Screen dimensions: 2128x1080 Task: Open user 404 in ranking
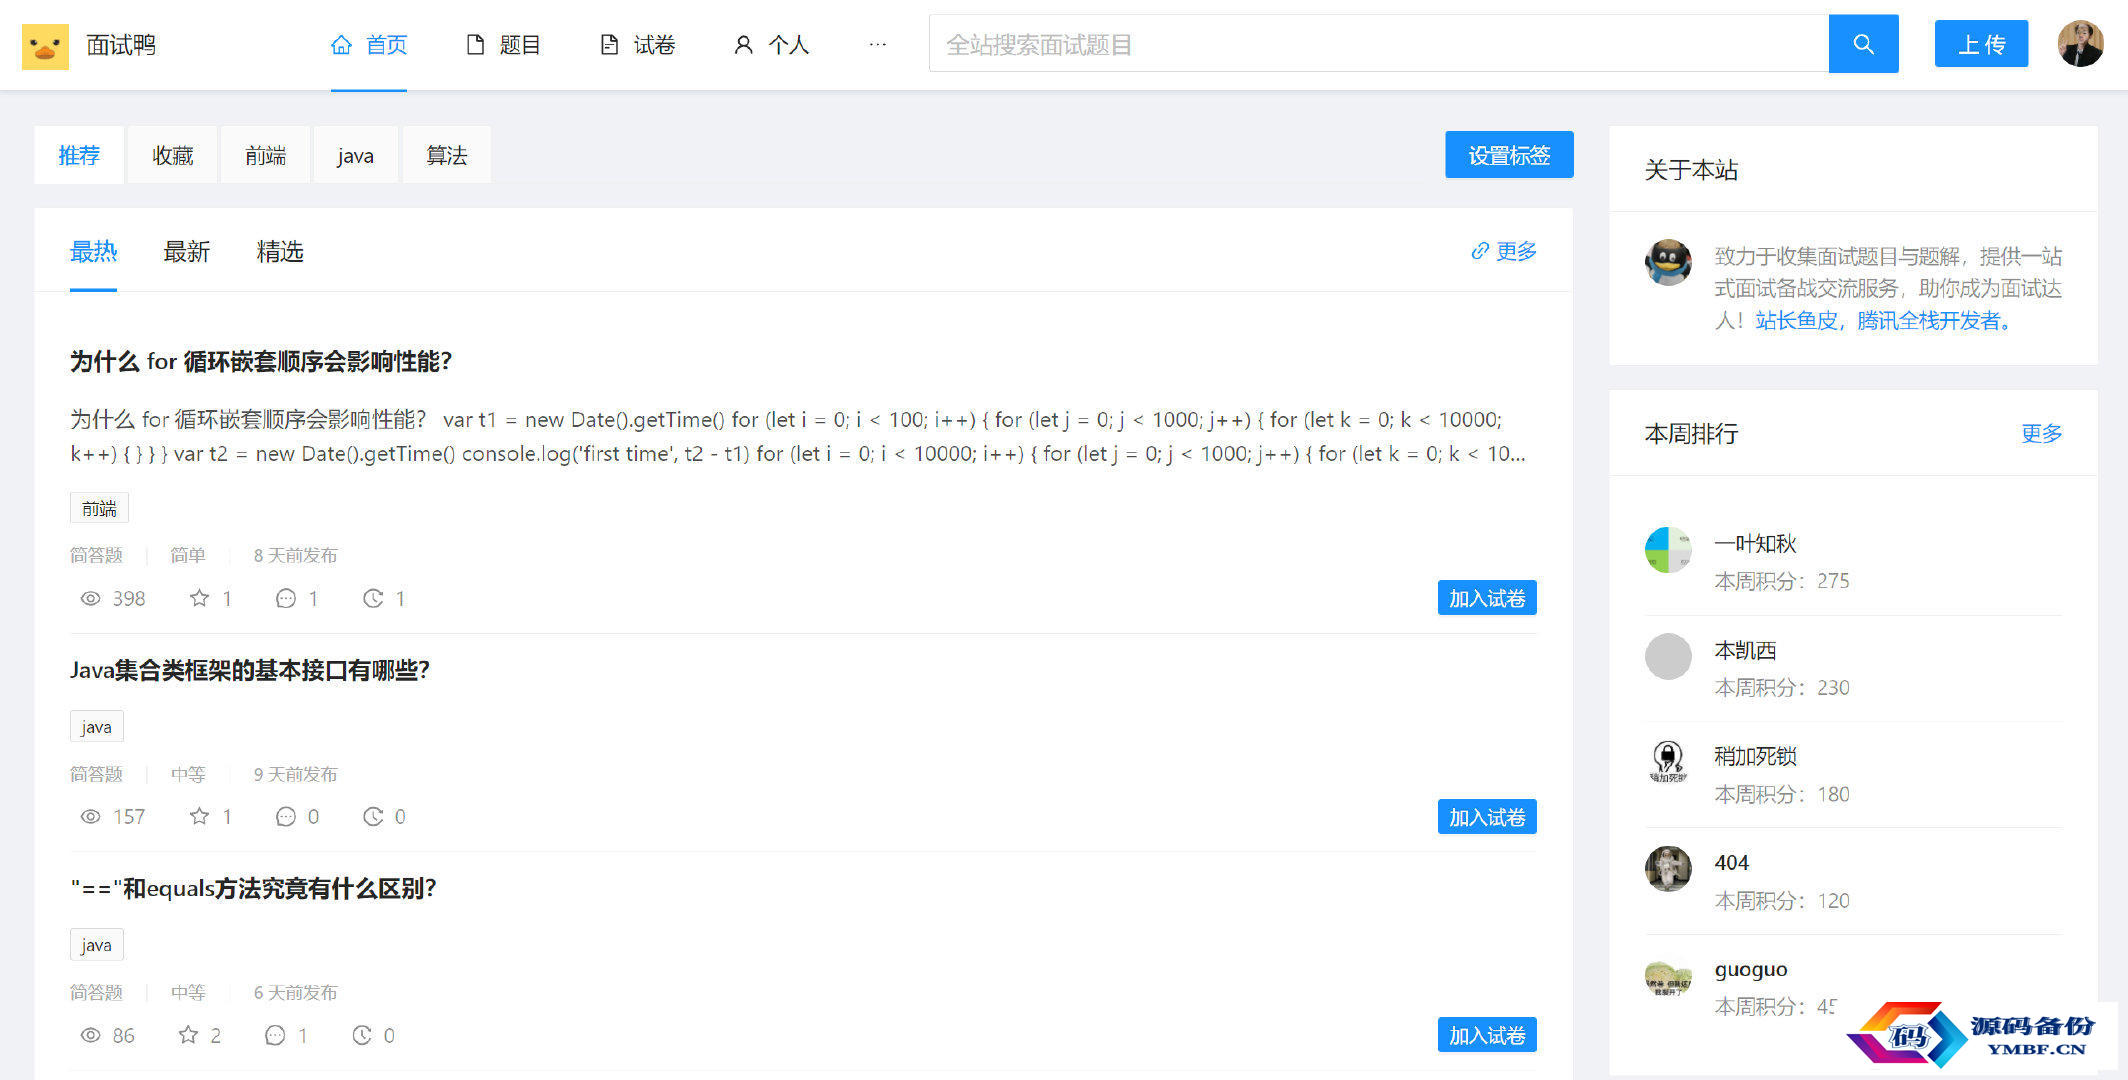coord(1731,862)
